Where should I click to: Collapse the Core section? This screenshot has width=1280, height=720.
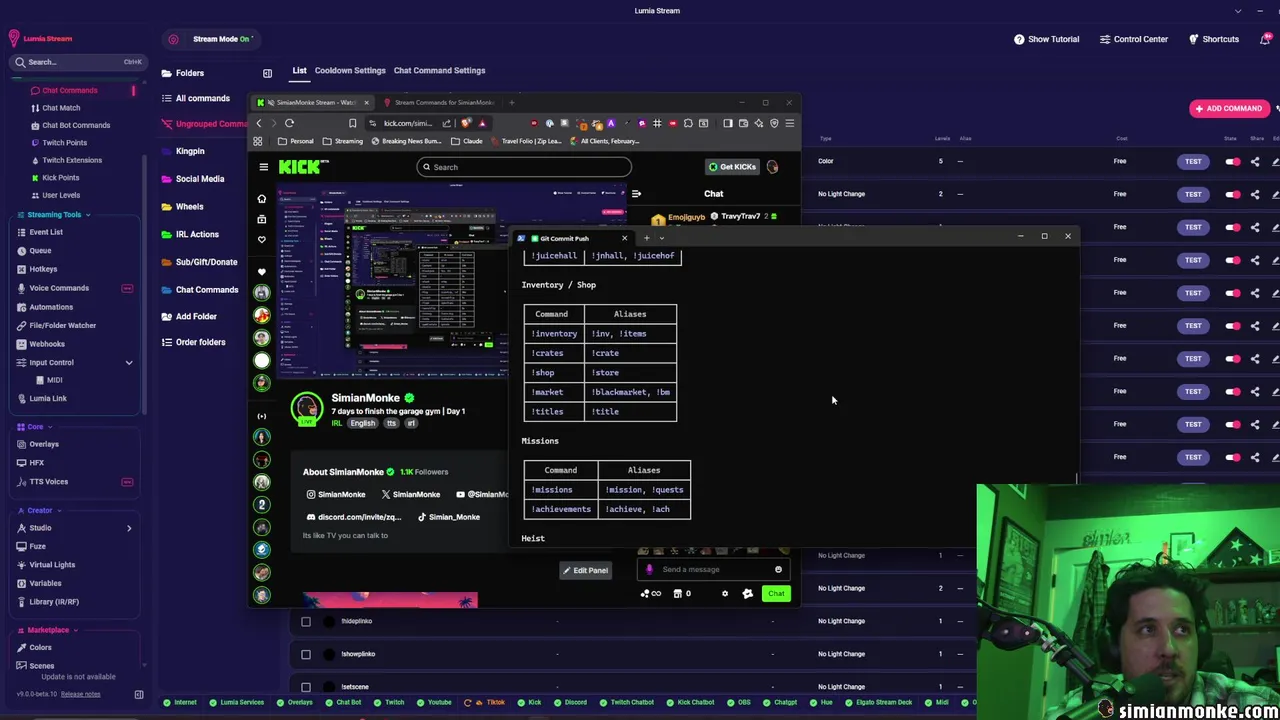coord(50,426)
